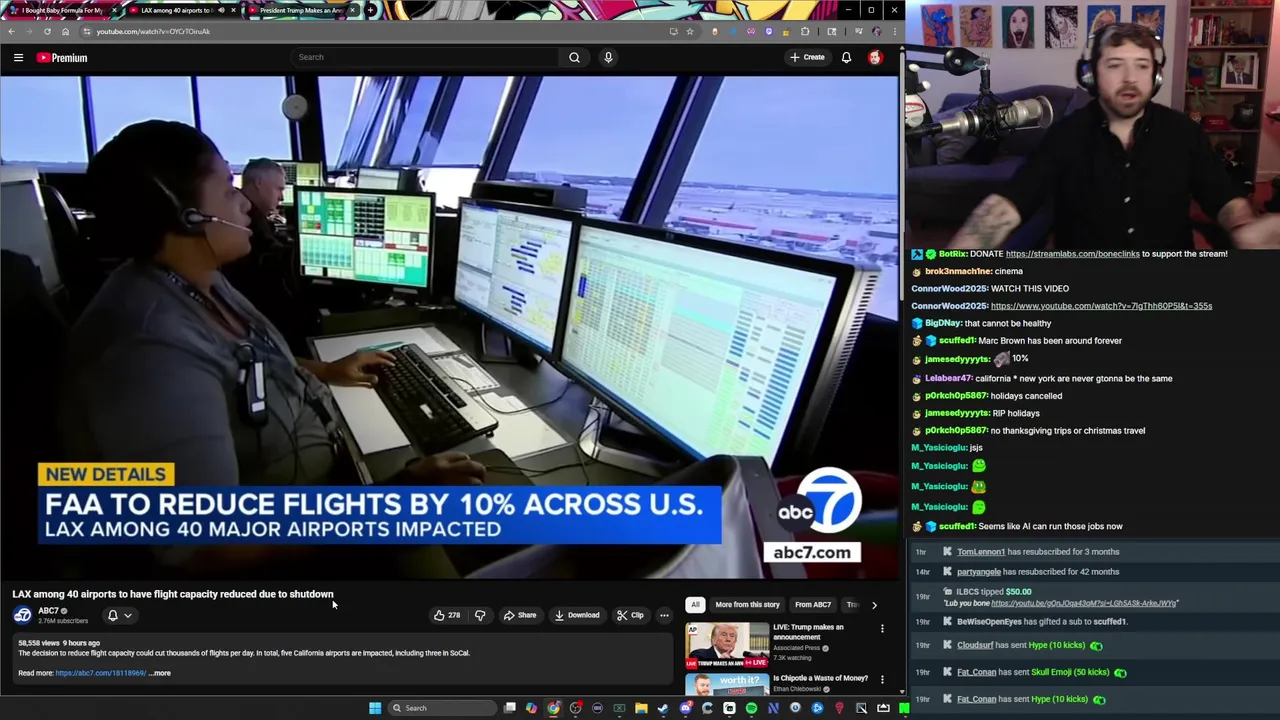Open File Explorer from the taskbar

point(641,708)
